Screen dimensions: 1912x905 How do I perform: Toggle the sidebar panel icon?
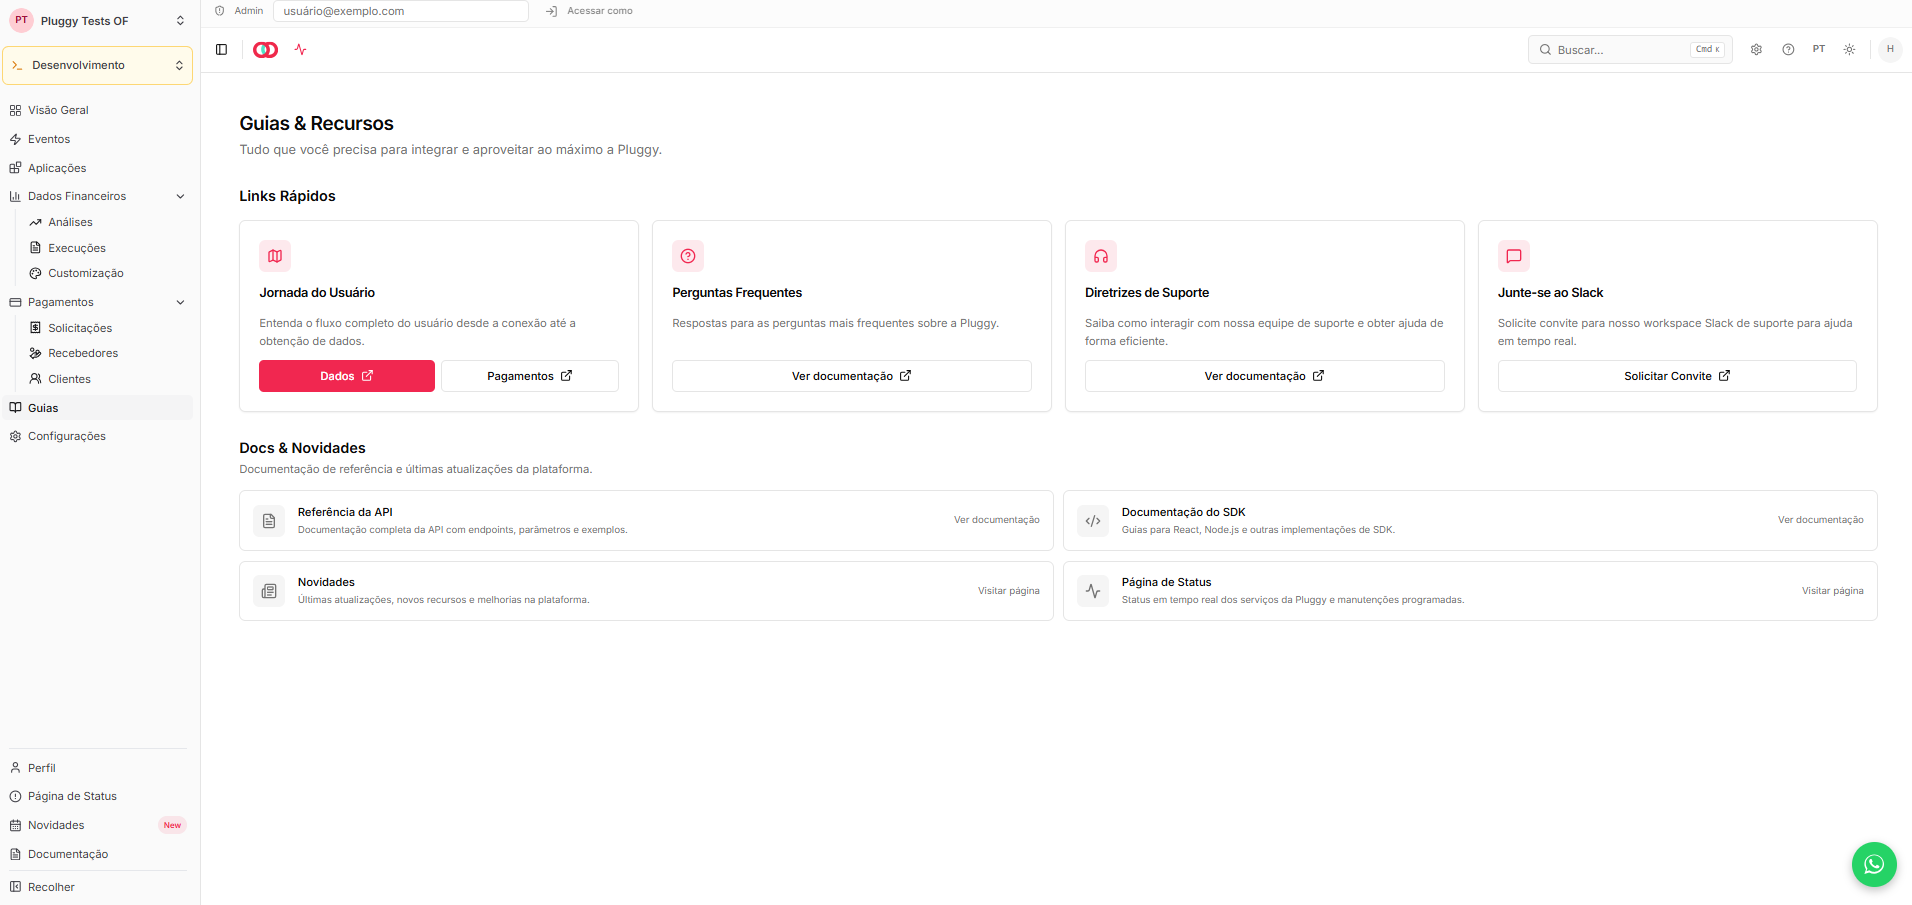tap(221, 49)
